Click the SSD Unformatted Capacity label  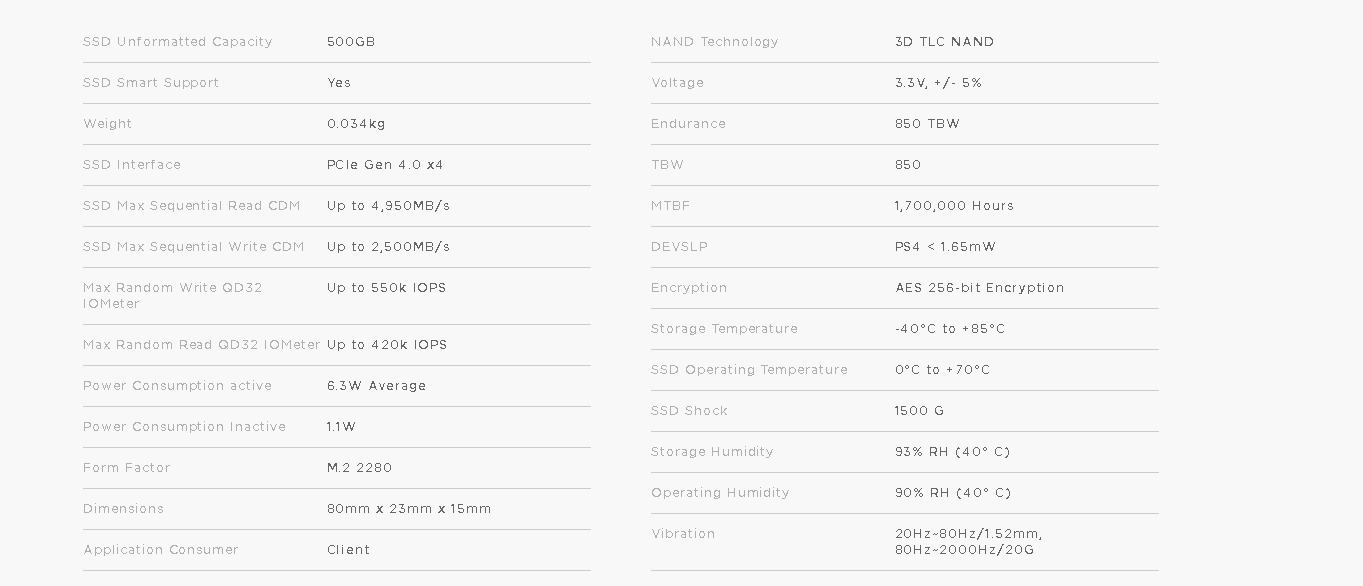(177, 42)
